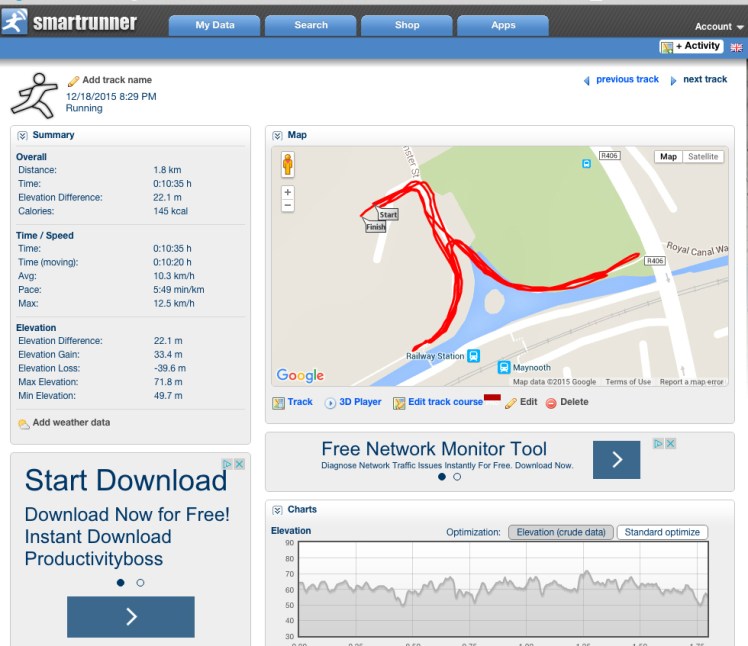Click the next track arrow icon
The width and height of the screenshot is (748, 646).
tap(673, 81)
